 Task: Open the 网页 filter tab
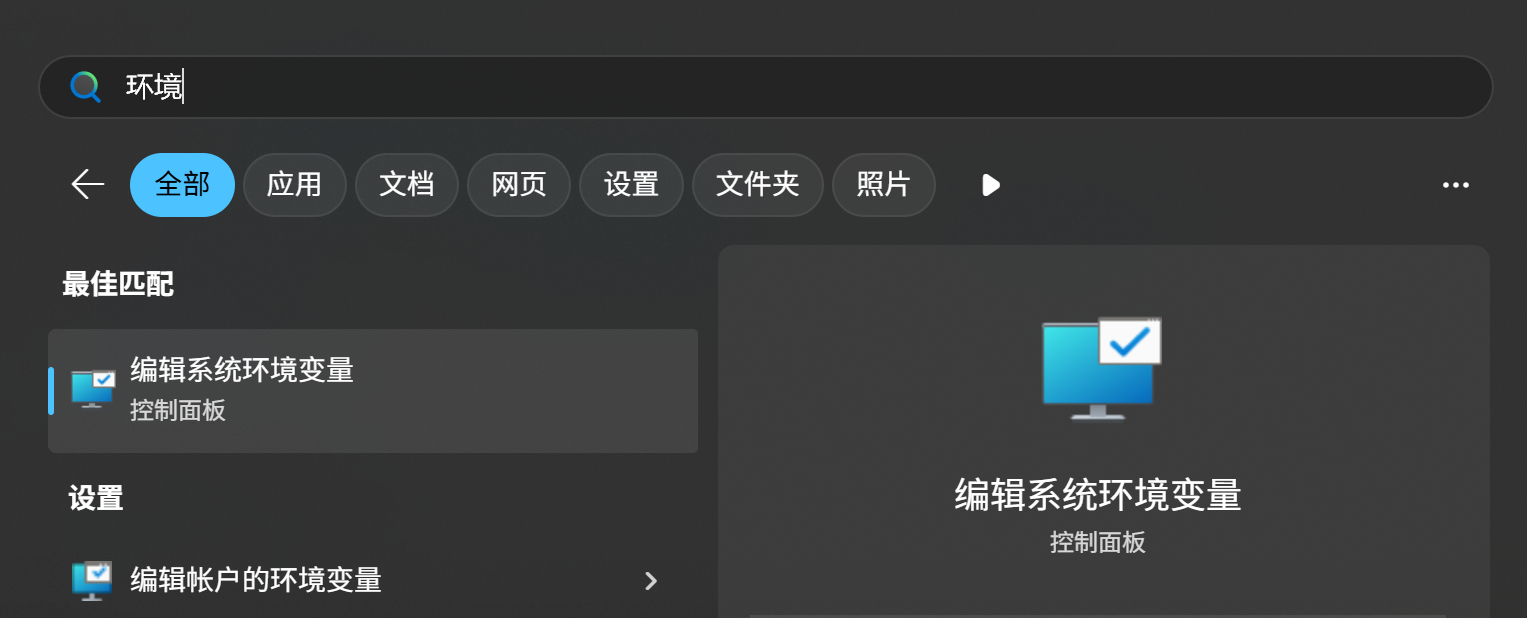(519, 185)
